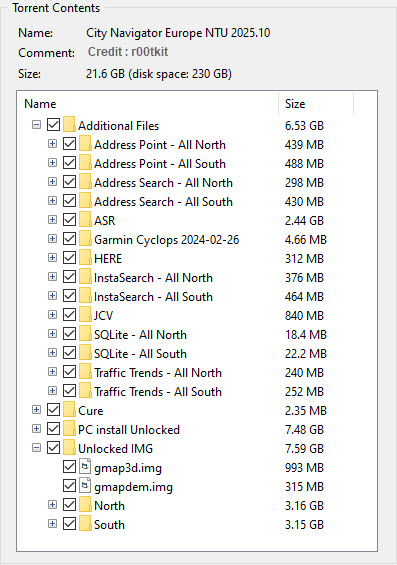Image resolution: width=397 pixels, height=565 pixels.
Task: Uncheck the Garmin Cyclops 2024-02-26 checkbox
Action: click(69, 239)
